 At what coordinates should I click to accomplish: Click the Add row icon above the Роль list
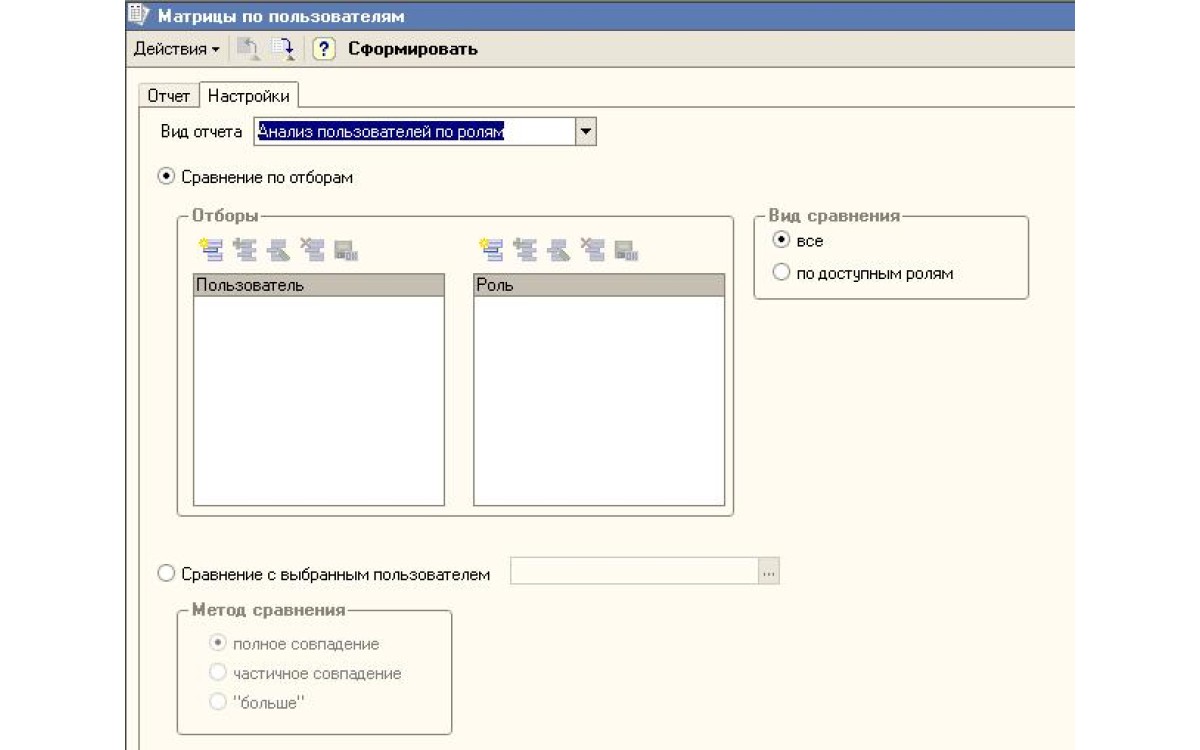tap(491, 250)
